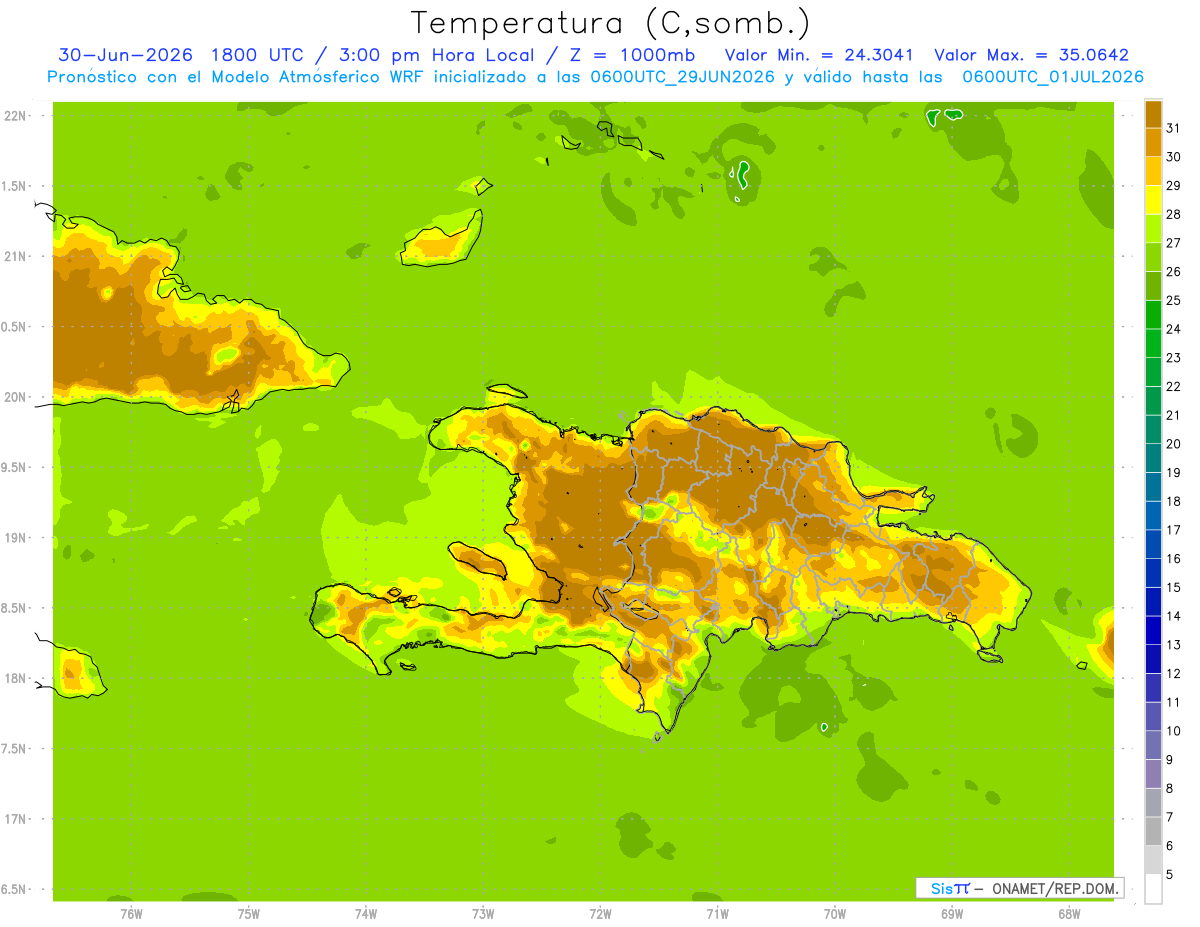This screenshot has height=927, width=1200.
Task: Click the "8.5N" latitude tick label
Action: pos(15,608)
